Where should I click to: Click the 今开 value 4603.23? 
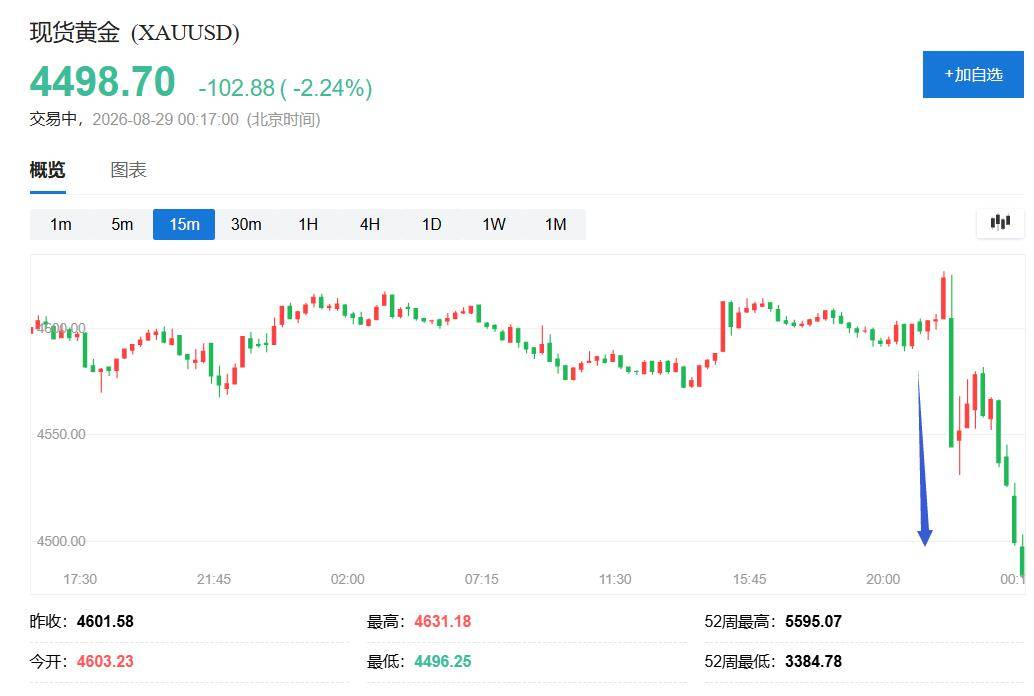[105, 661]
